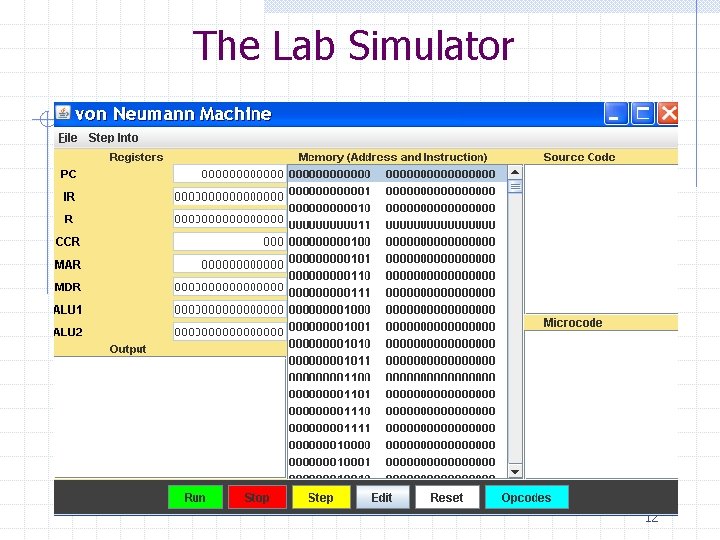This screenshot has height=540, width=720.
Task: Click the R register field
Action: [230, 219]
